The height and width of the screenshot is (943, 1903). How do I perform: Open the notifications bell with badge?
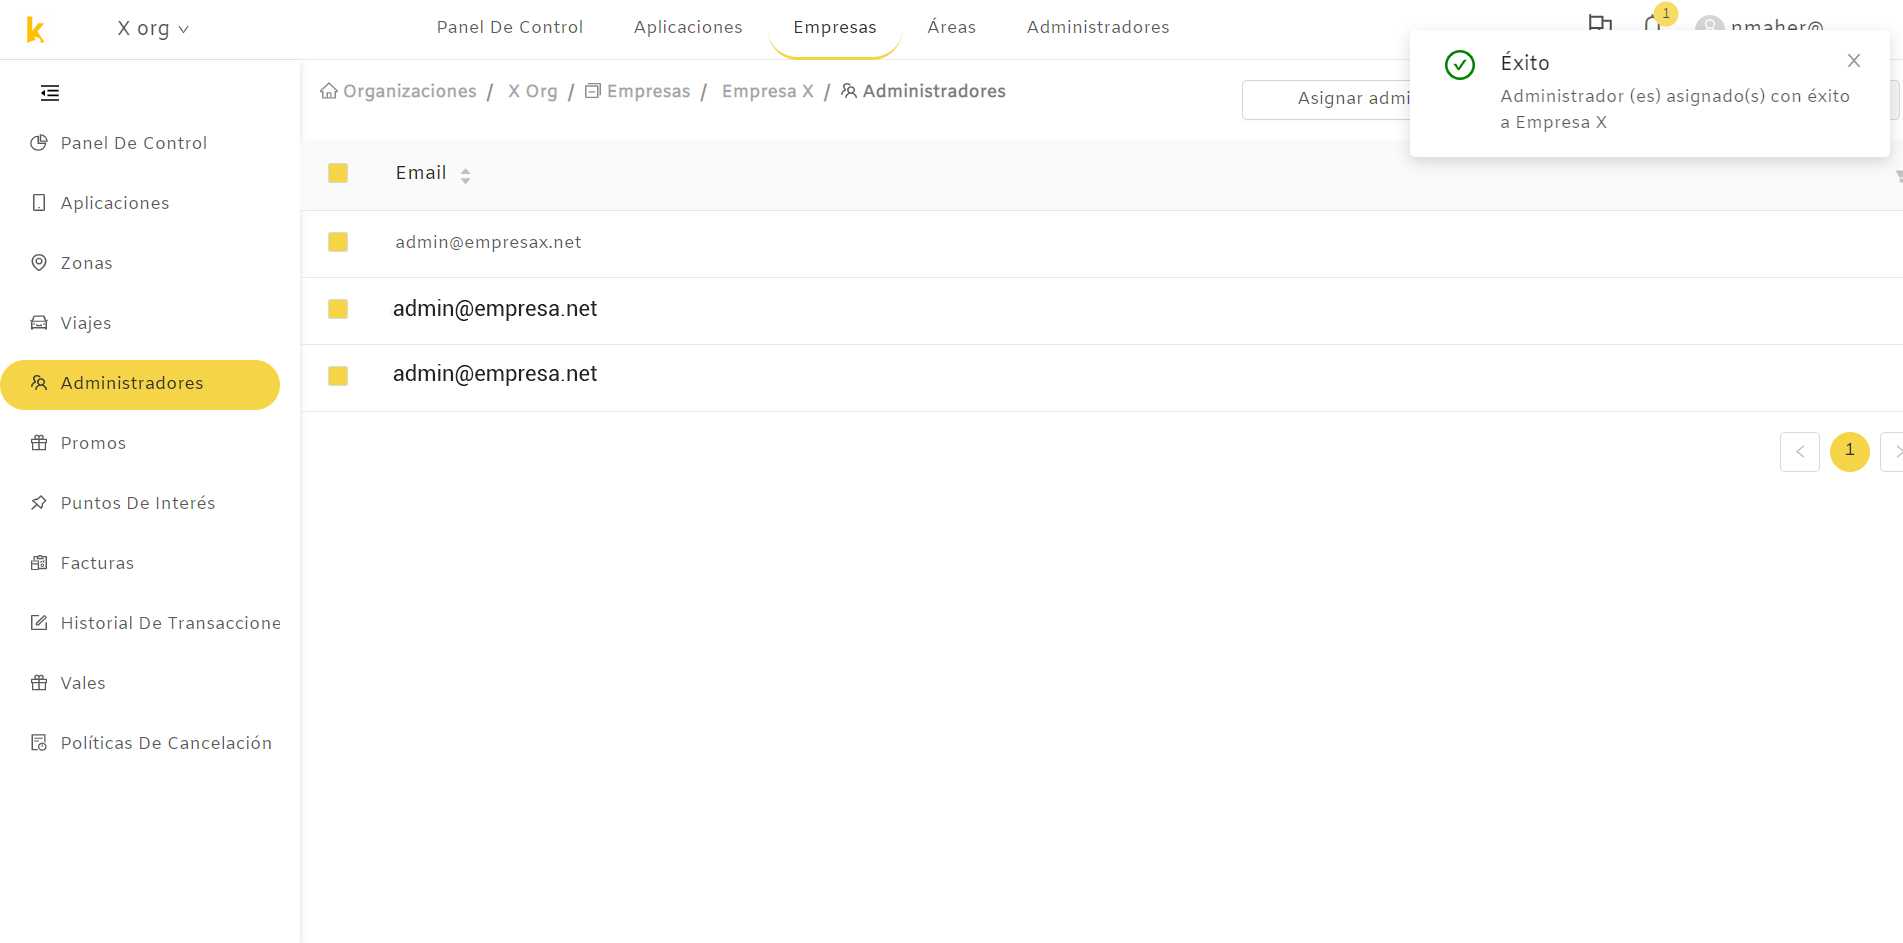(x=1653, y=24)
